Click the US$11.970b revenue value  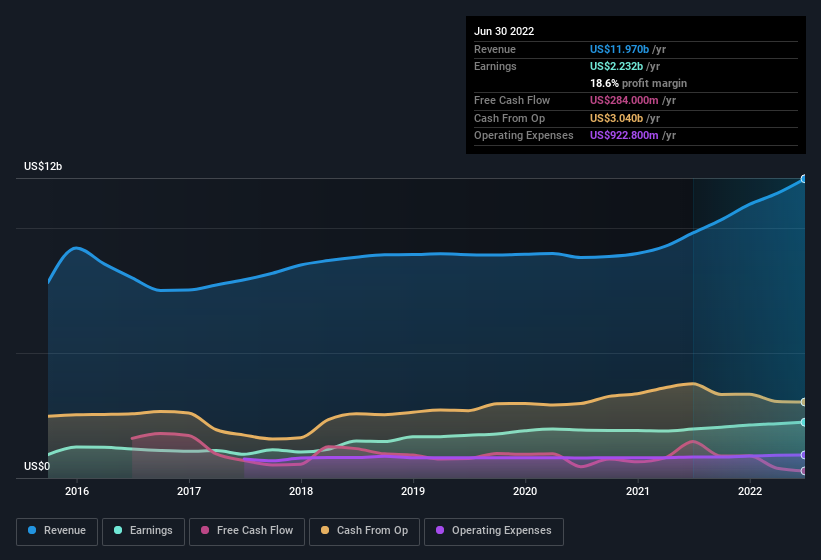point(619,49)
